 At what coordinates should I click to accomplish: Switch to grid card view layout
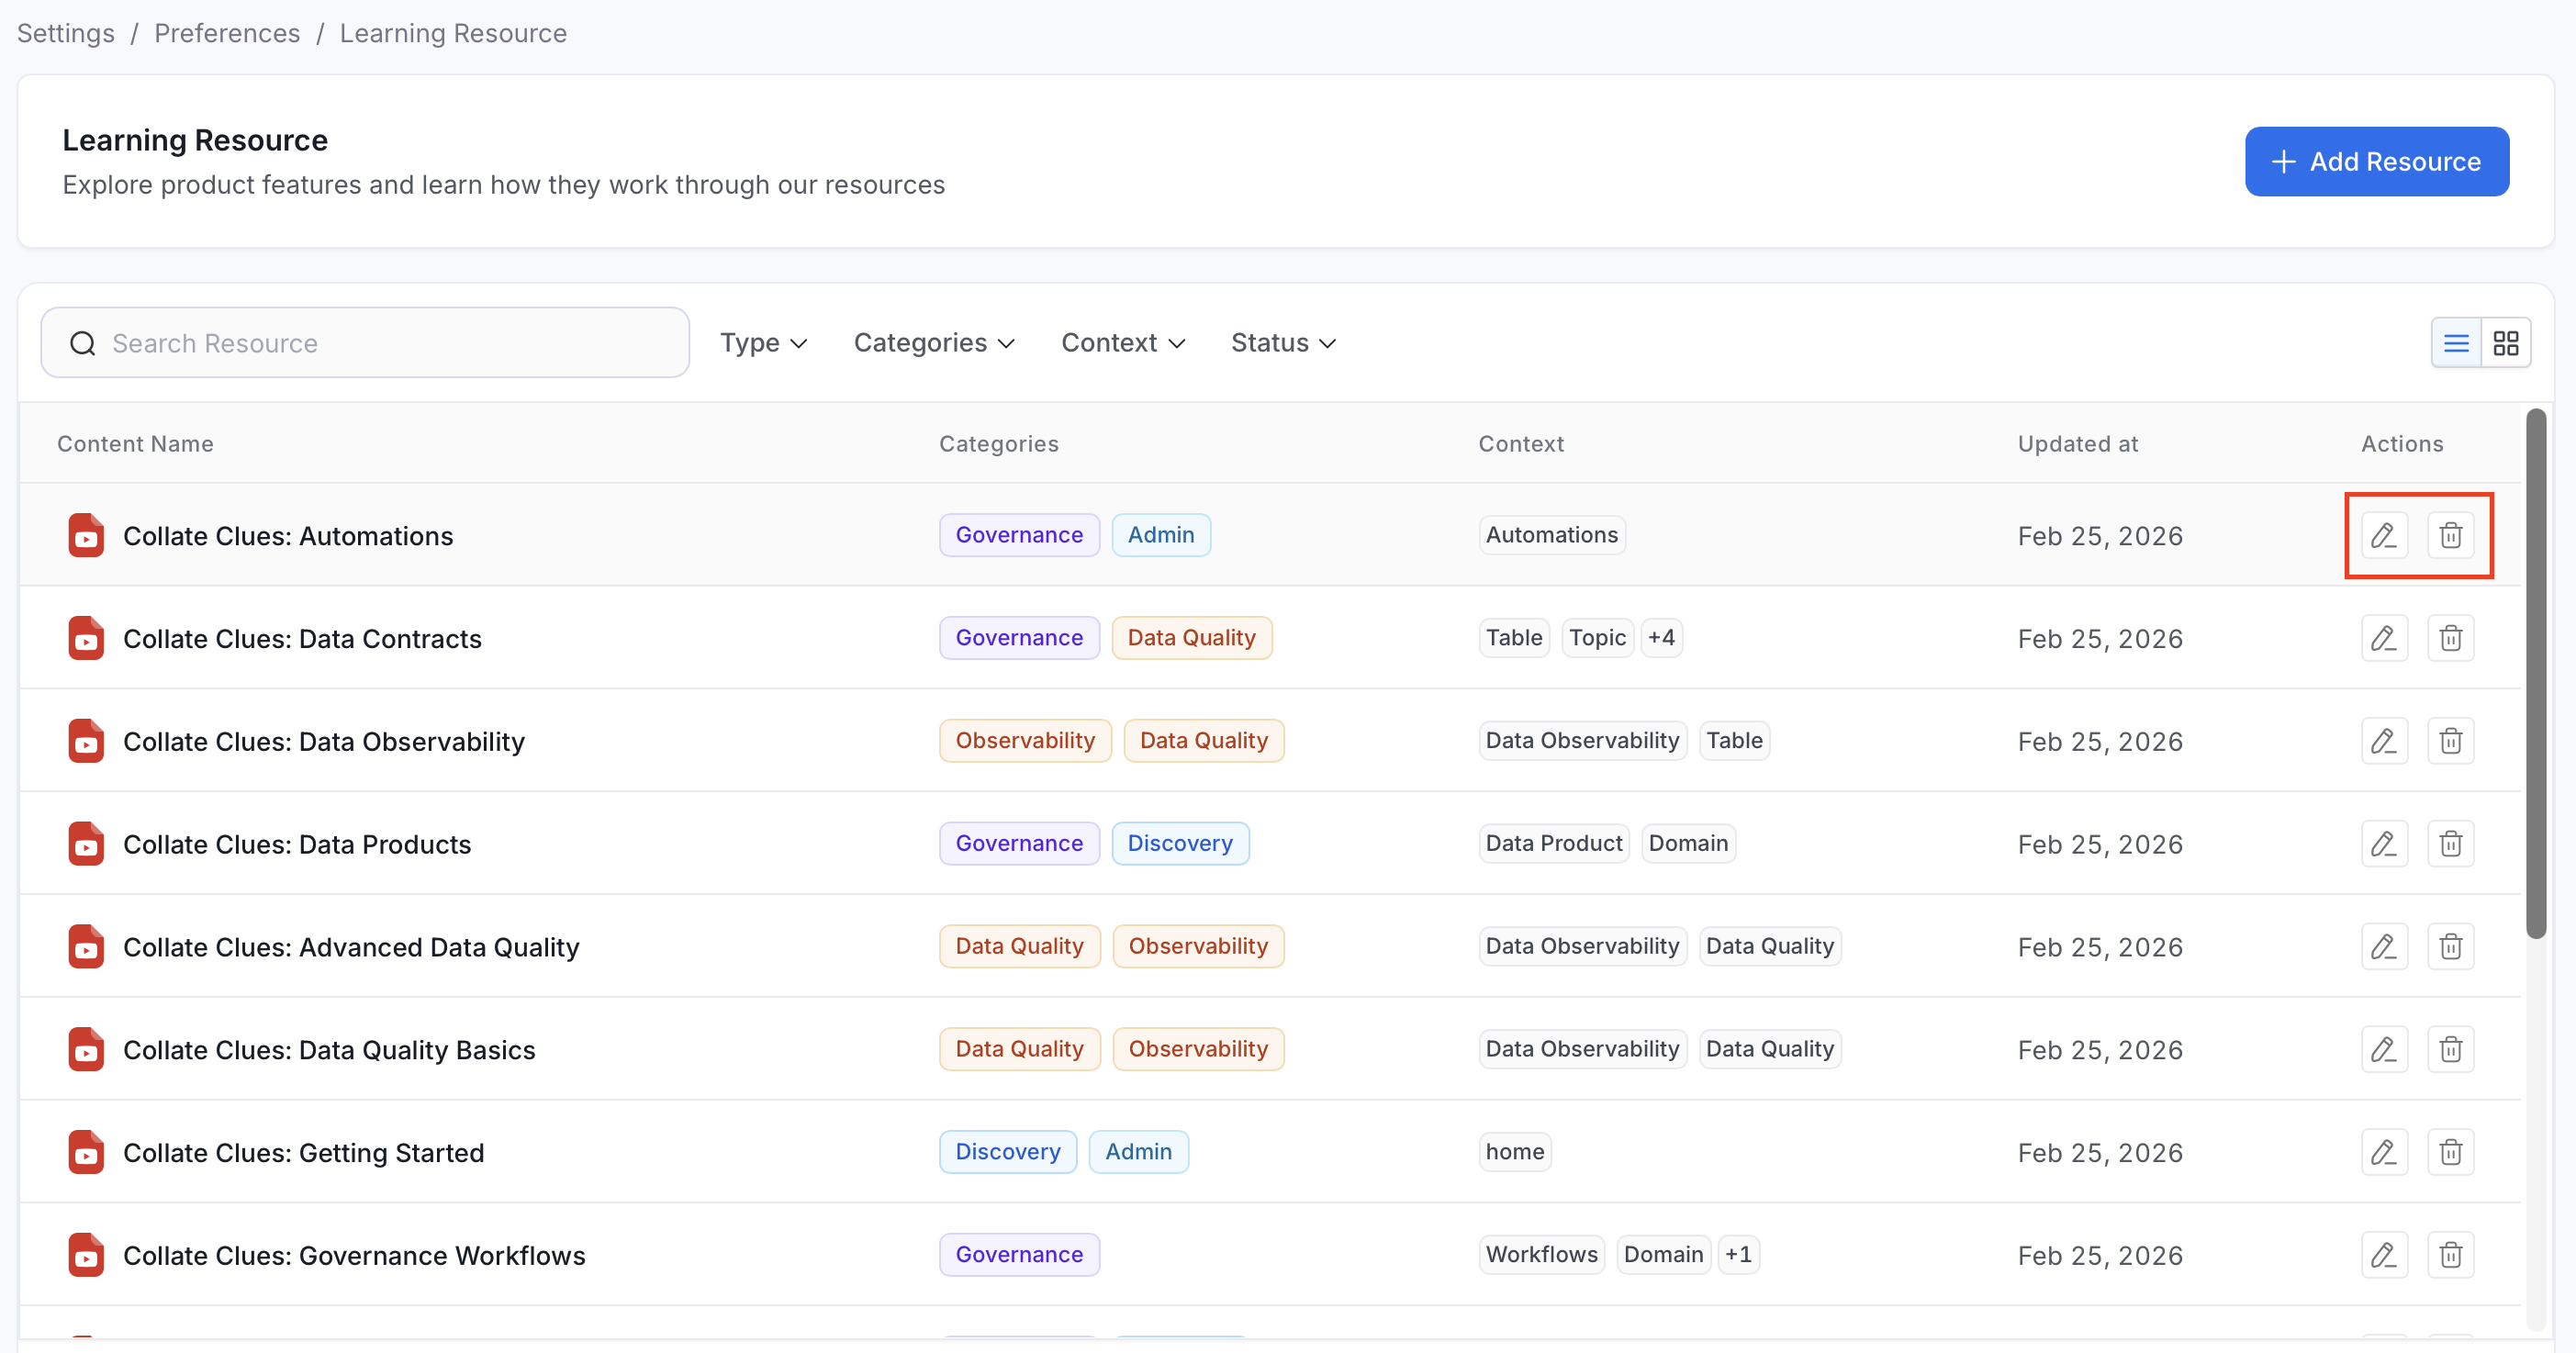click(x=2506, y=343)
